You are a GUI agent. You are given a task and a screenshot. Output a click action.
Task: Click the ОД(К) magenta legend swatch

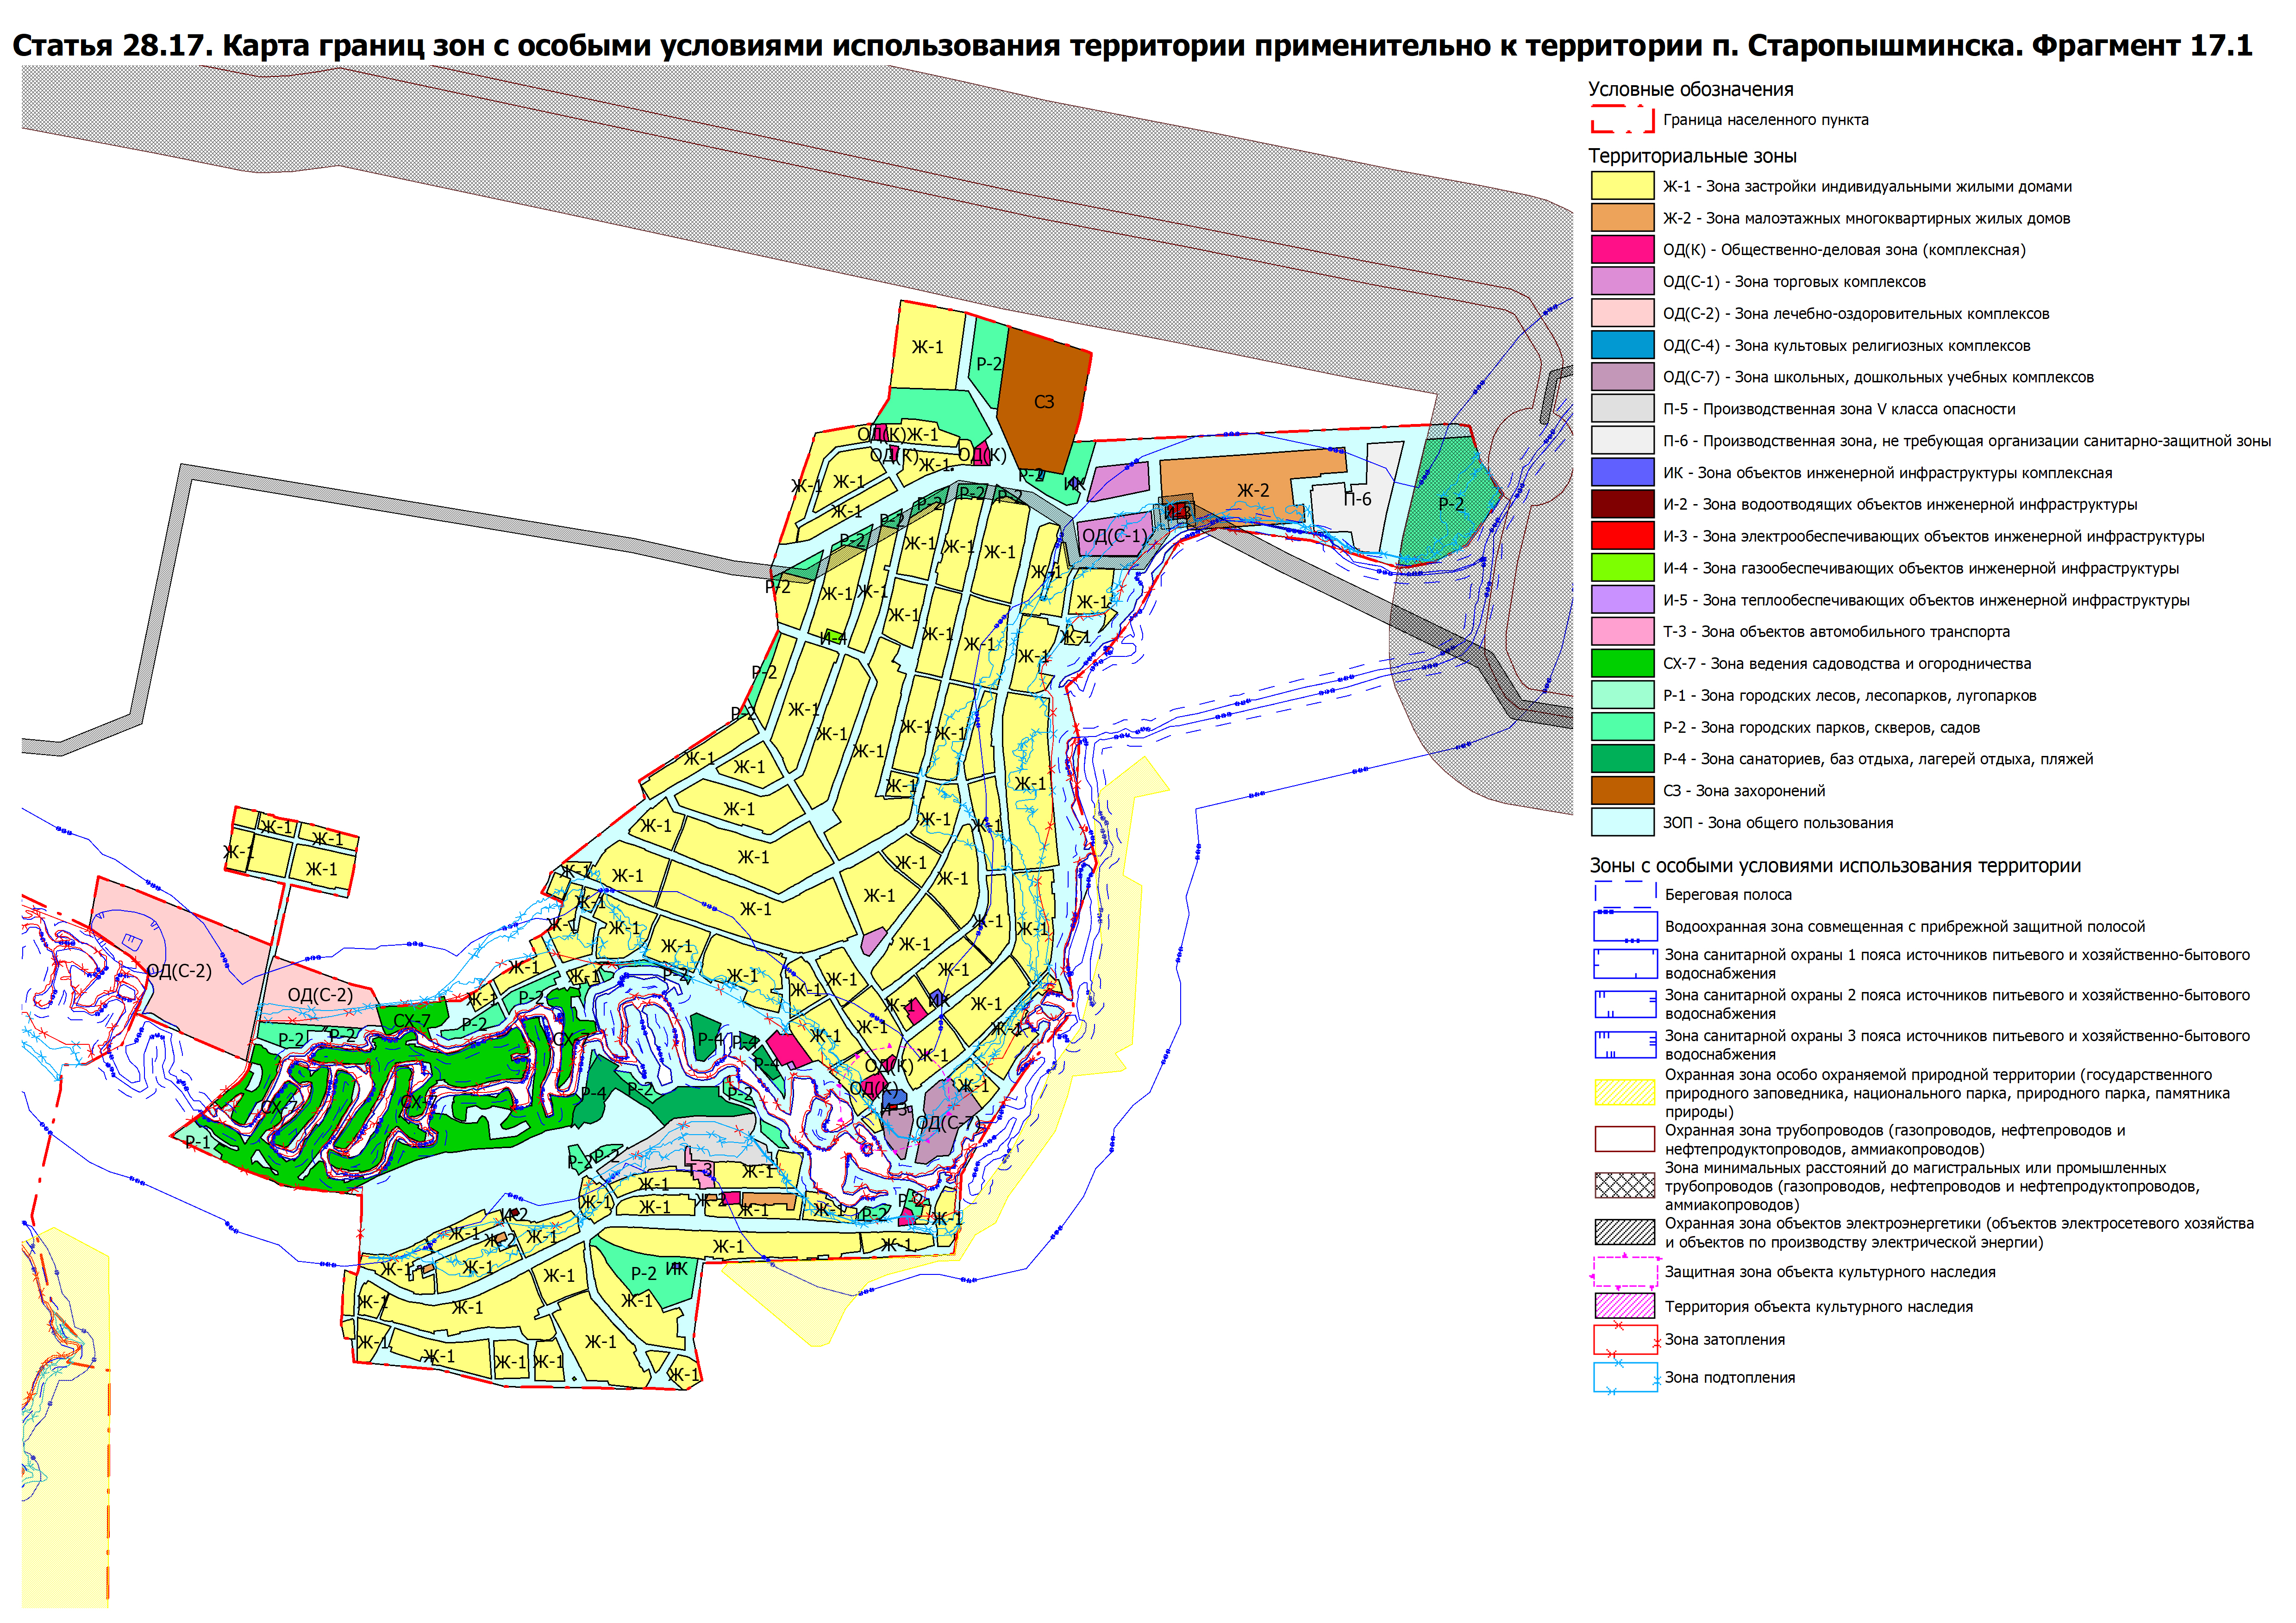point(1622,249)
